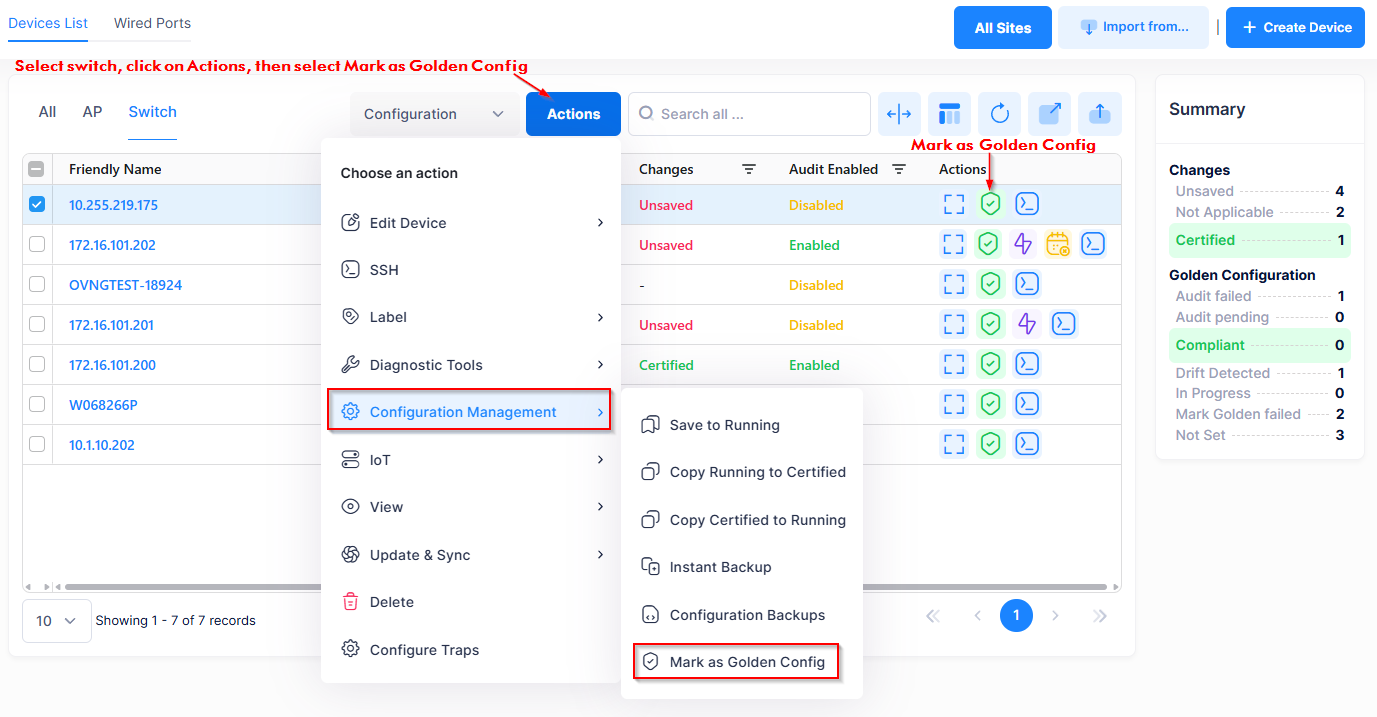Open SSH terminal icon for OVNGTEST-18924 row
Screen dimensions: 1377x717
coord(1027,284)
